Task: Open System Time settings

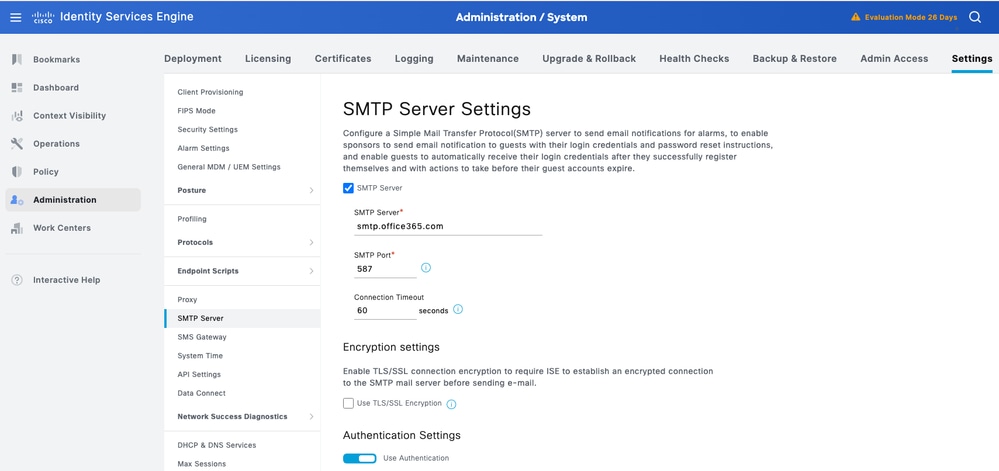Action: pos(200,356)
